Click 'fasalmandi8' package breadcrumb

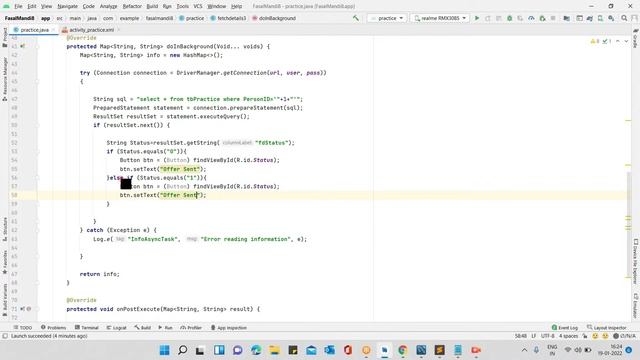coord(159,18)
